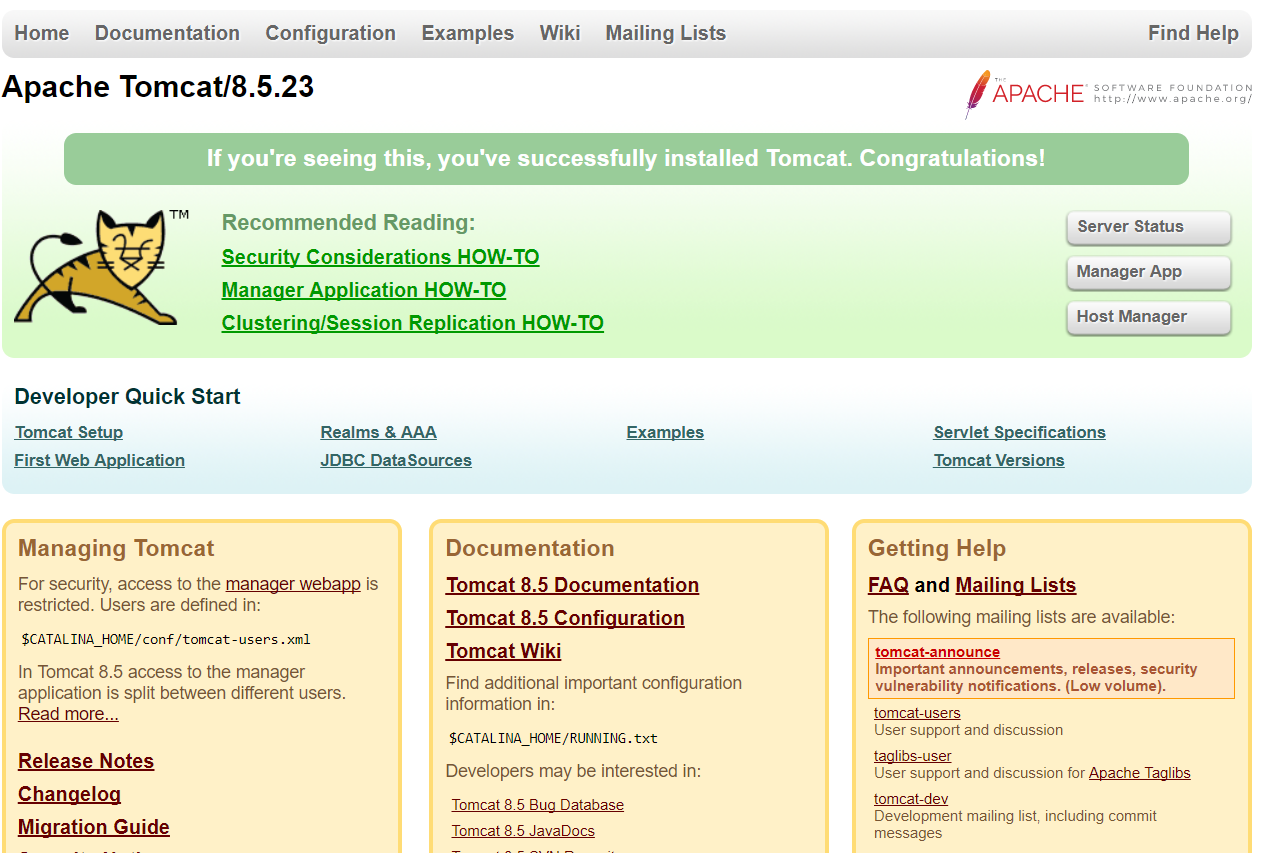Open the Release Notes link
This screenshot has width=1265, height=853.
click(86, 761)
